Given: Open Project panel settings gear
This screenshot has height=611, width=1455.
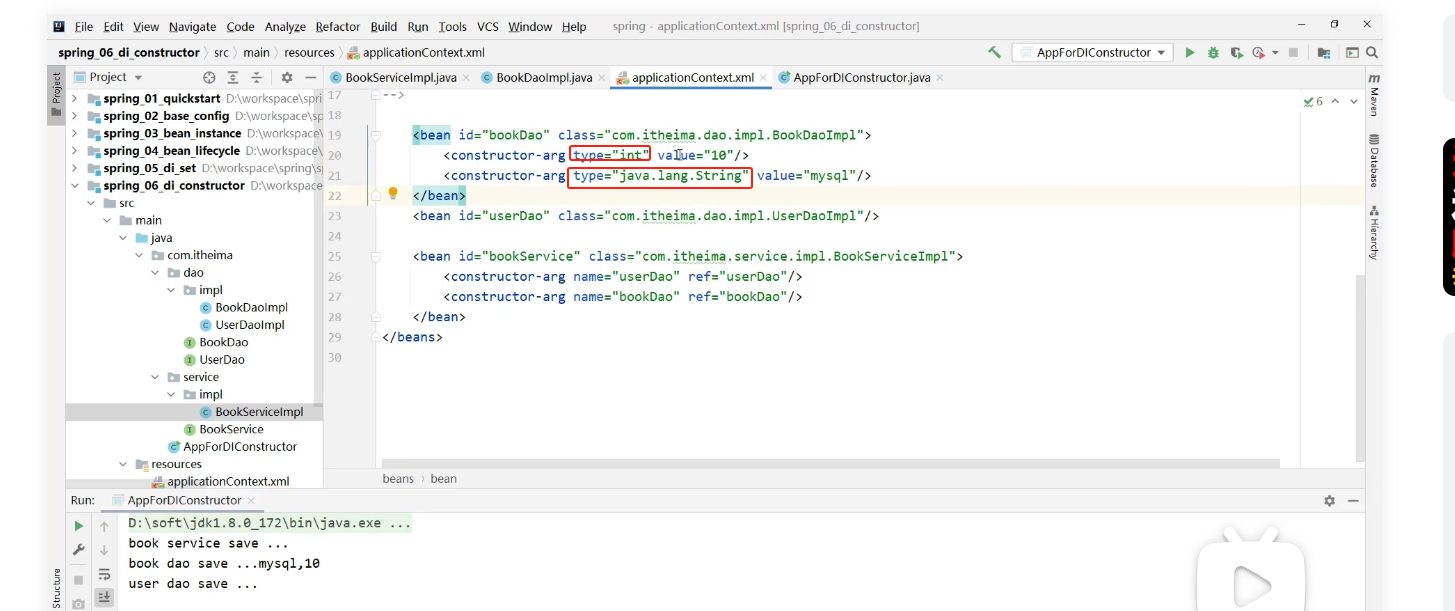Looking at the screenshot, I should pyautogui.click(x=287, y=77).
